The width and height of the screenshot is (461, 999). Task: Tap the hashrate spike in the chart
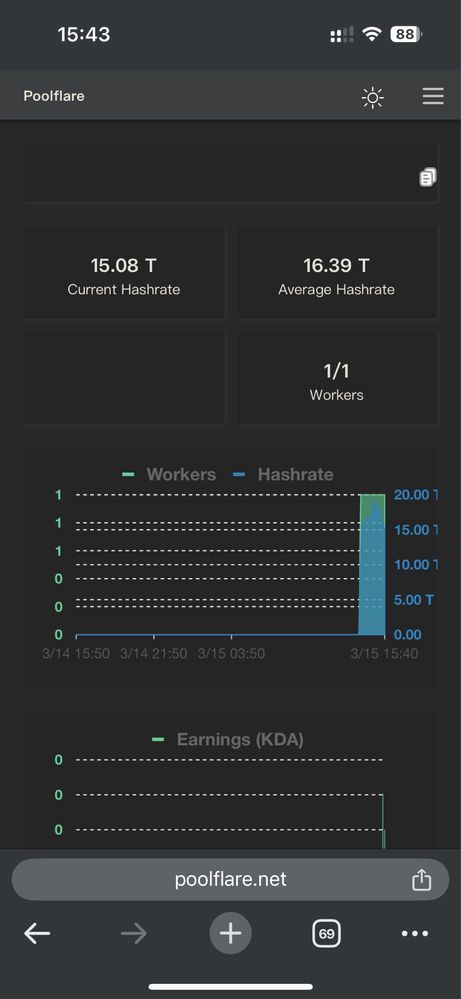372,565
